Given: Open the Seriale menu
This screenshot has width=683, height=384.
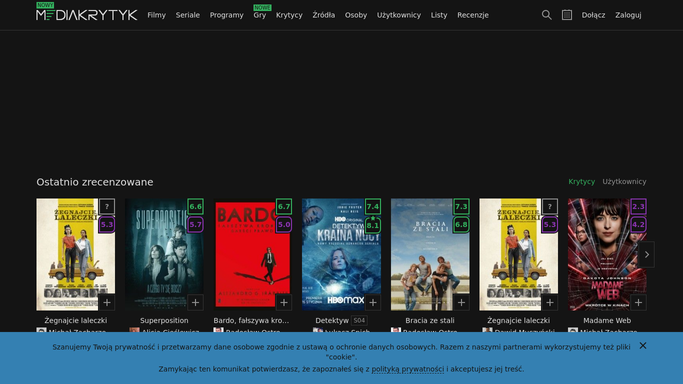Looking at the screenshot, I should (x=188, y=15).
